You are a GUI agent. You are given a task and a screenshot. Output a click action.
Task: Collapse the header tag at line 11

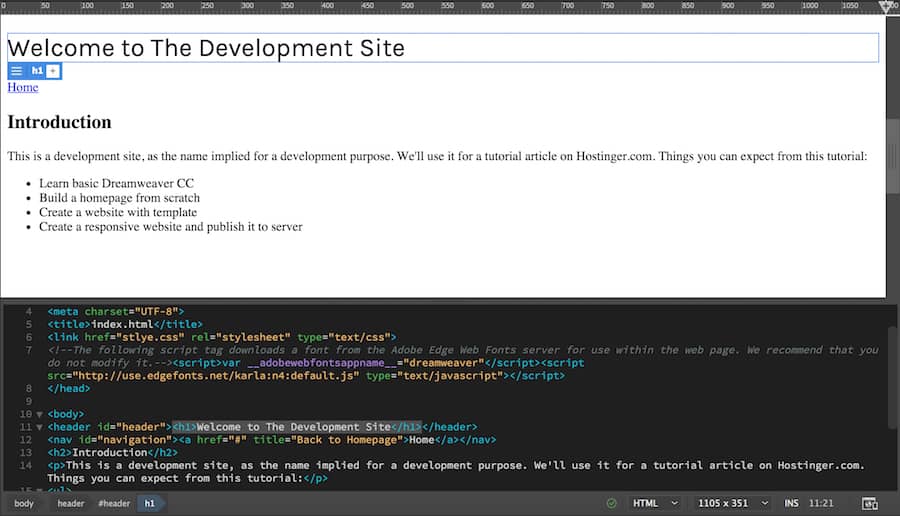click(x=39, y=427)
